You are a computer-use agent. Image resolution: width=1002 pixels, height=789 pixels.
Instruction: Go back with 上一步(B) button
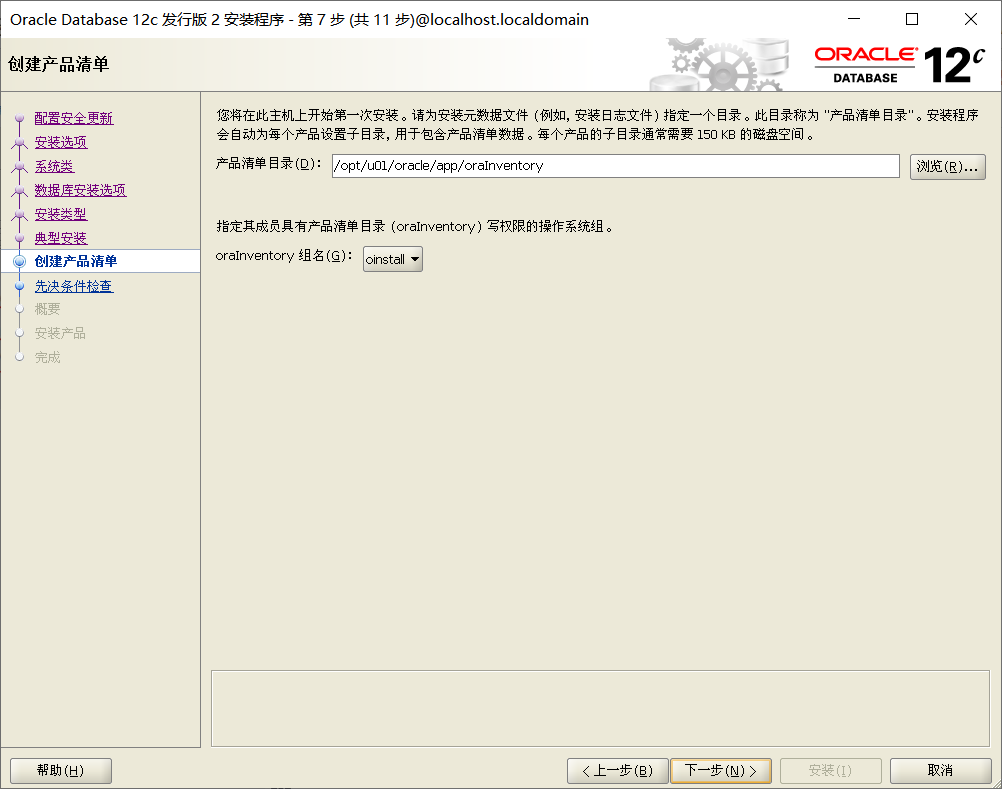point(617,770)
